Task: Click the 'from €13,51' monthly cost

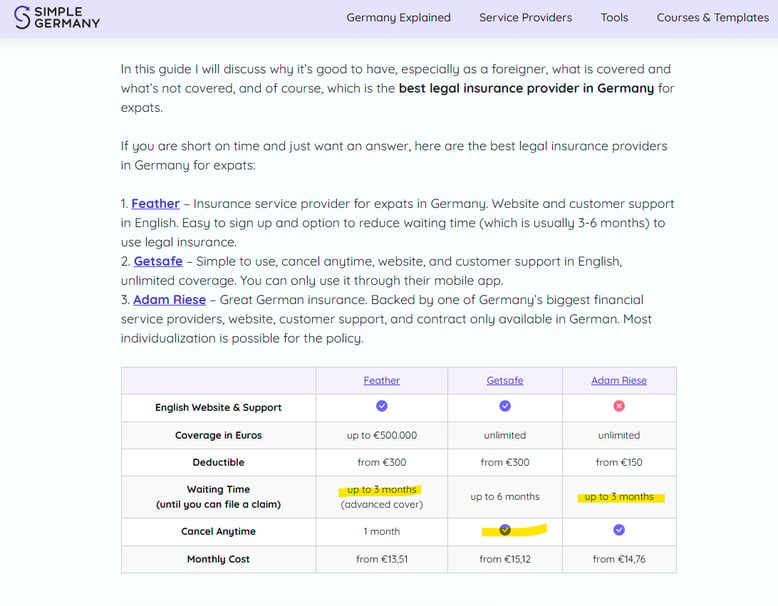Action: coord(382,559)
